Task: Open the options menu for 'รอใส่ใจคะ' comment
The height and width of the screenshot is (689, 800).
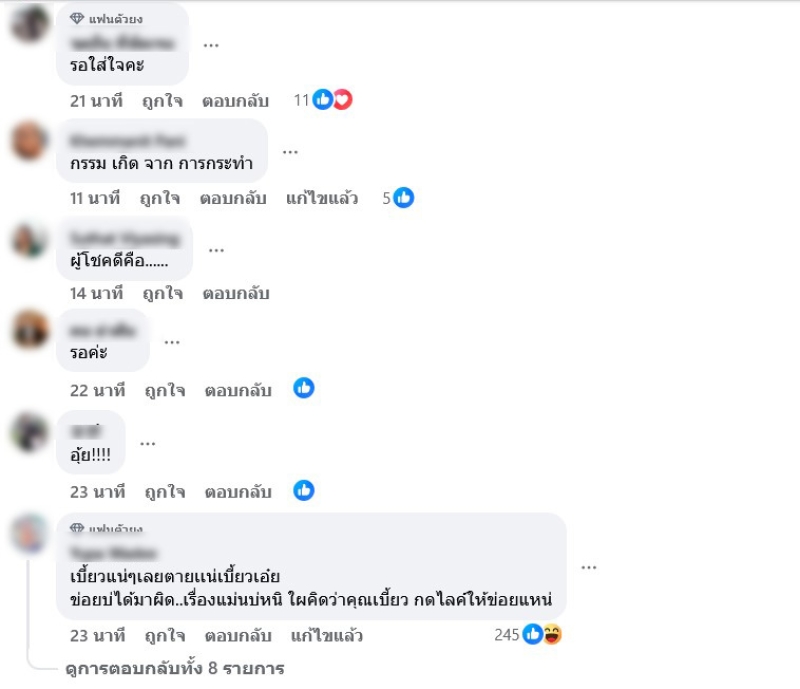Action: (211, 45)
